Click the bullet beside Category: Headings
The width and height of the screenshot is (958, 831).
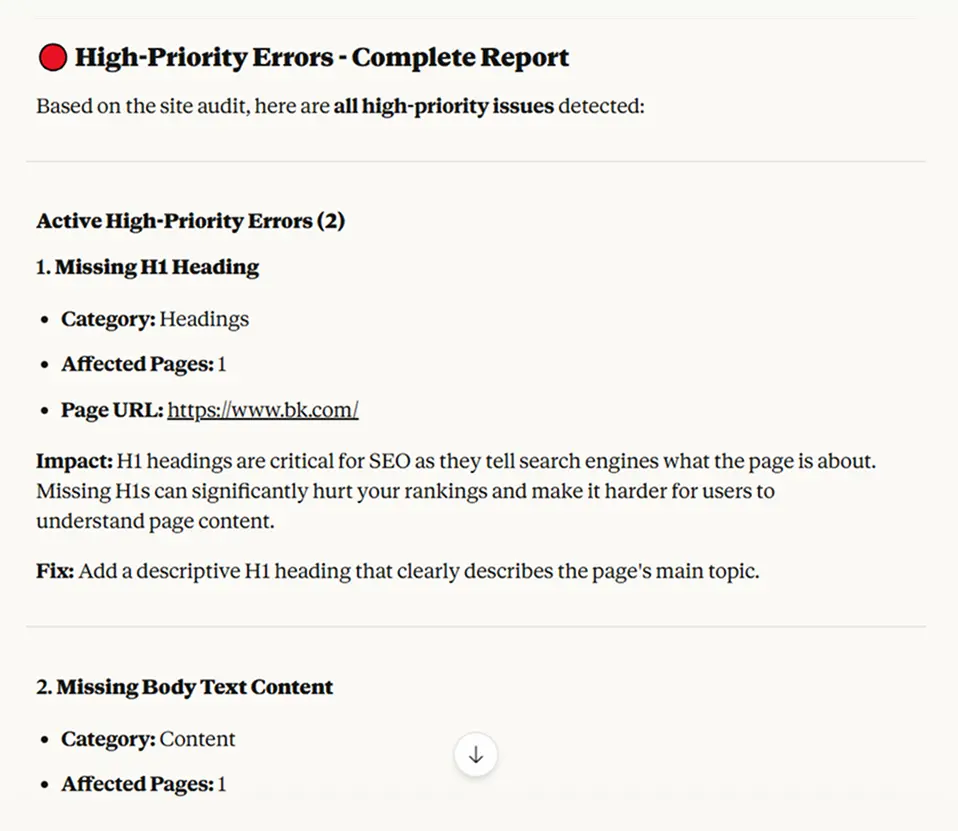(x=44, y=319)
